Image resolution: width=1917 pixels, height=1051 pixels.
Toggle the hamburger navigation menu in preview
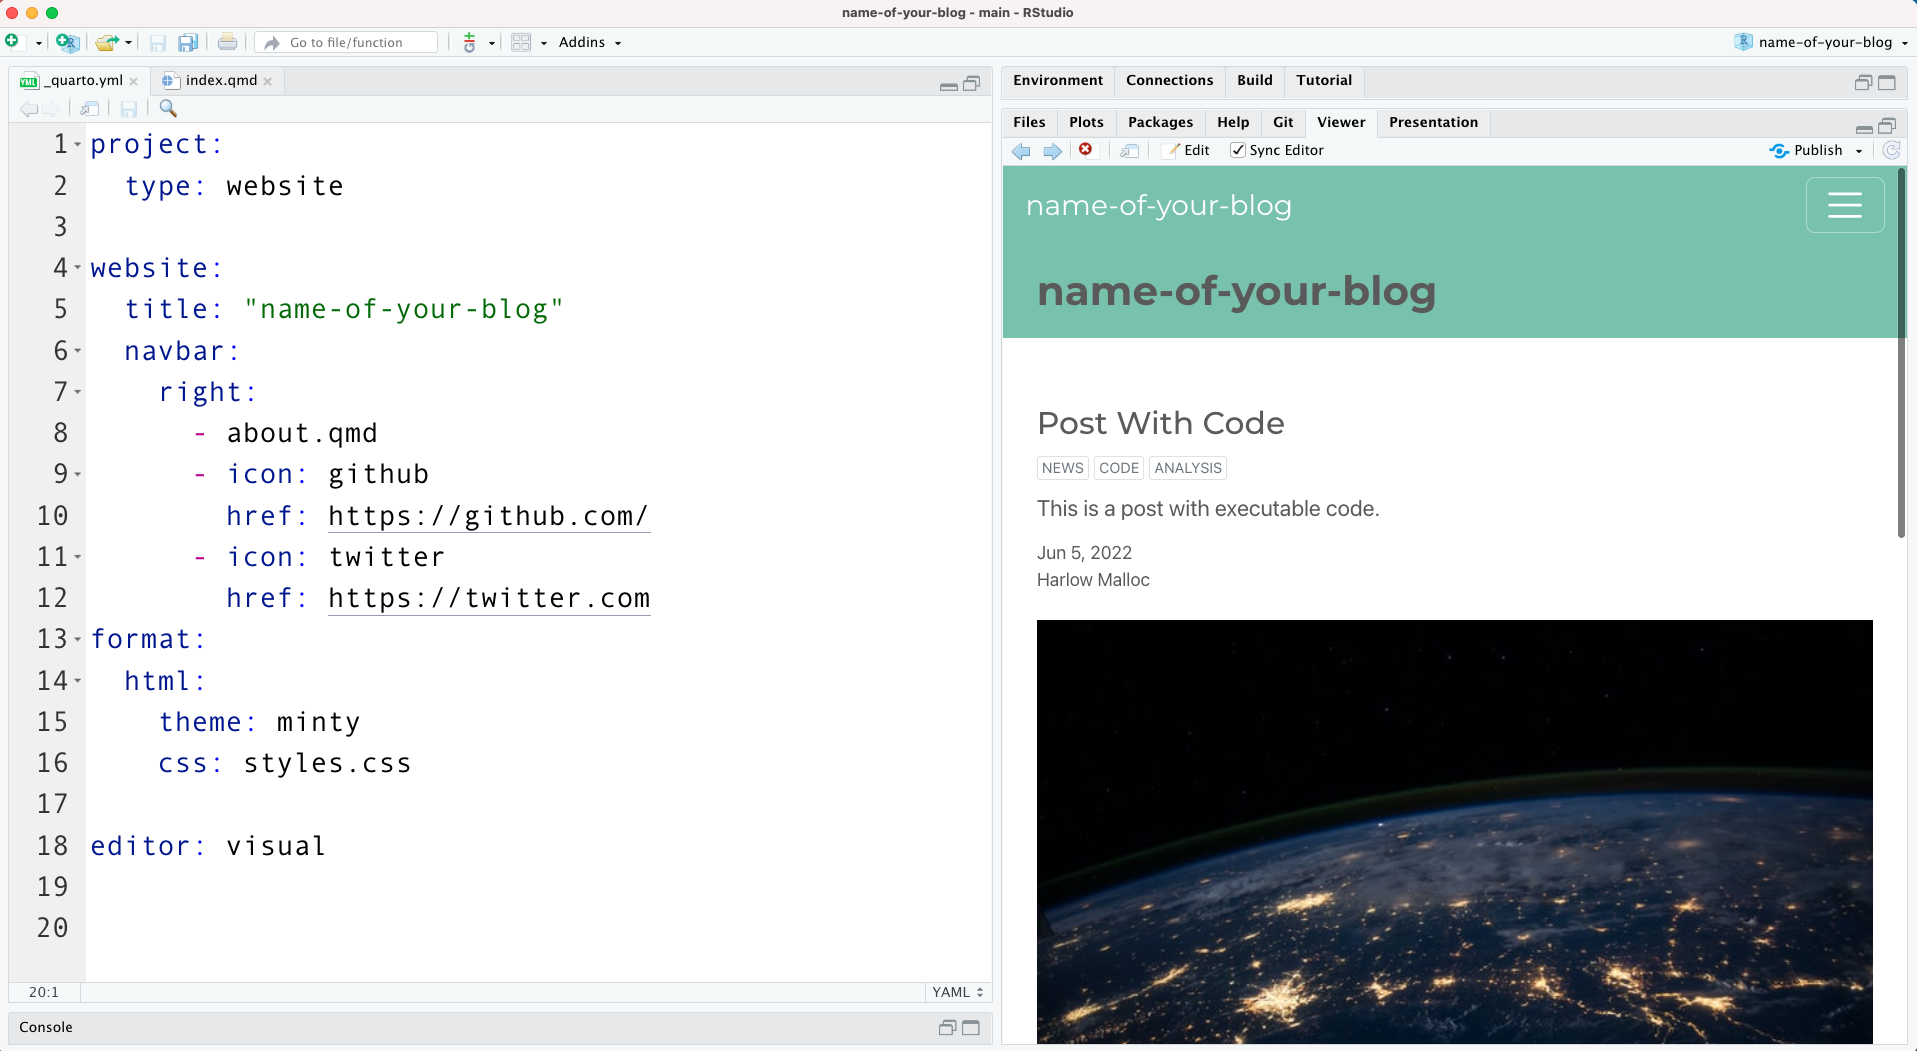point(1845,205)
